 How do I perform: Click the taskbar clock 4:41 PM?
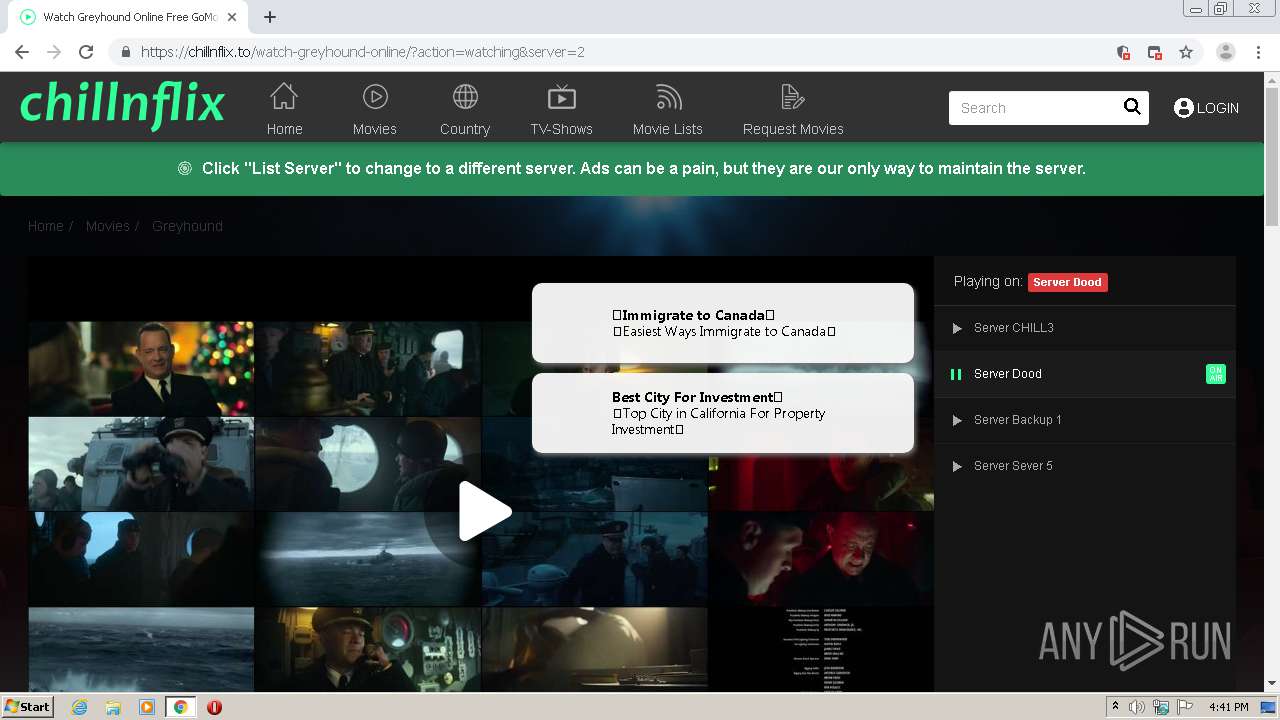point(1228,707)
